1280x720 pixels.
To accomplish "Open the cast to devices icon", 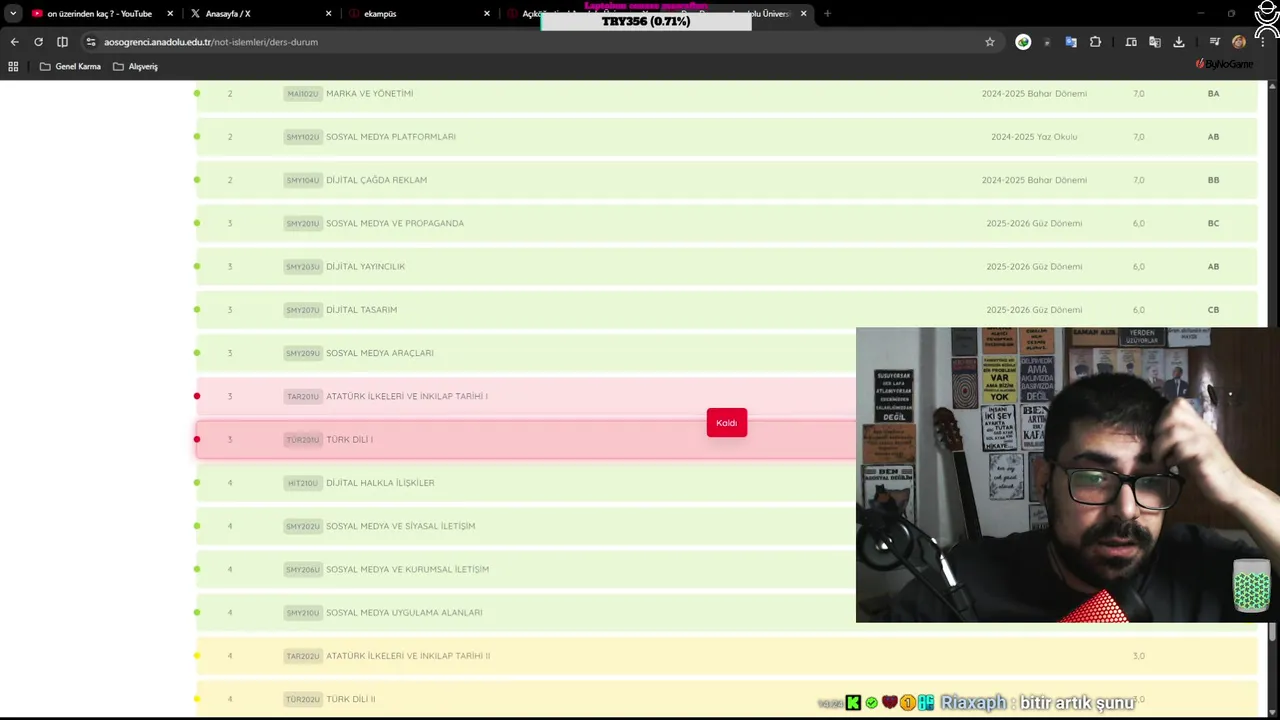I will coord(1131,42).
